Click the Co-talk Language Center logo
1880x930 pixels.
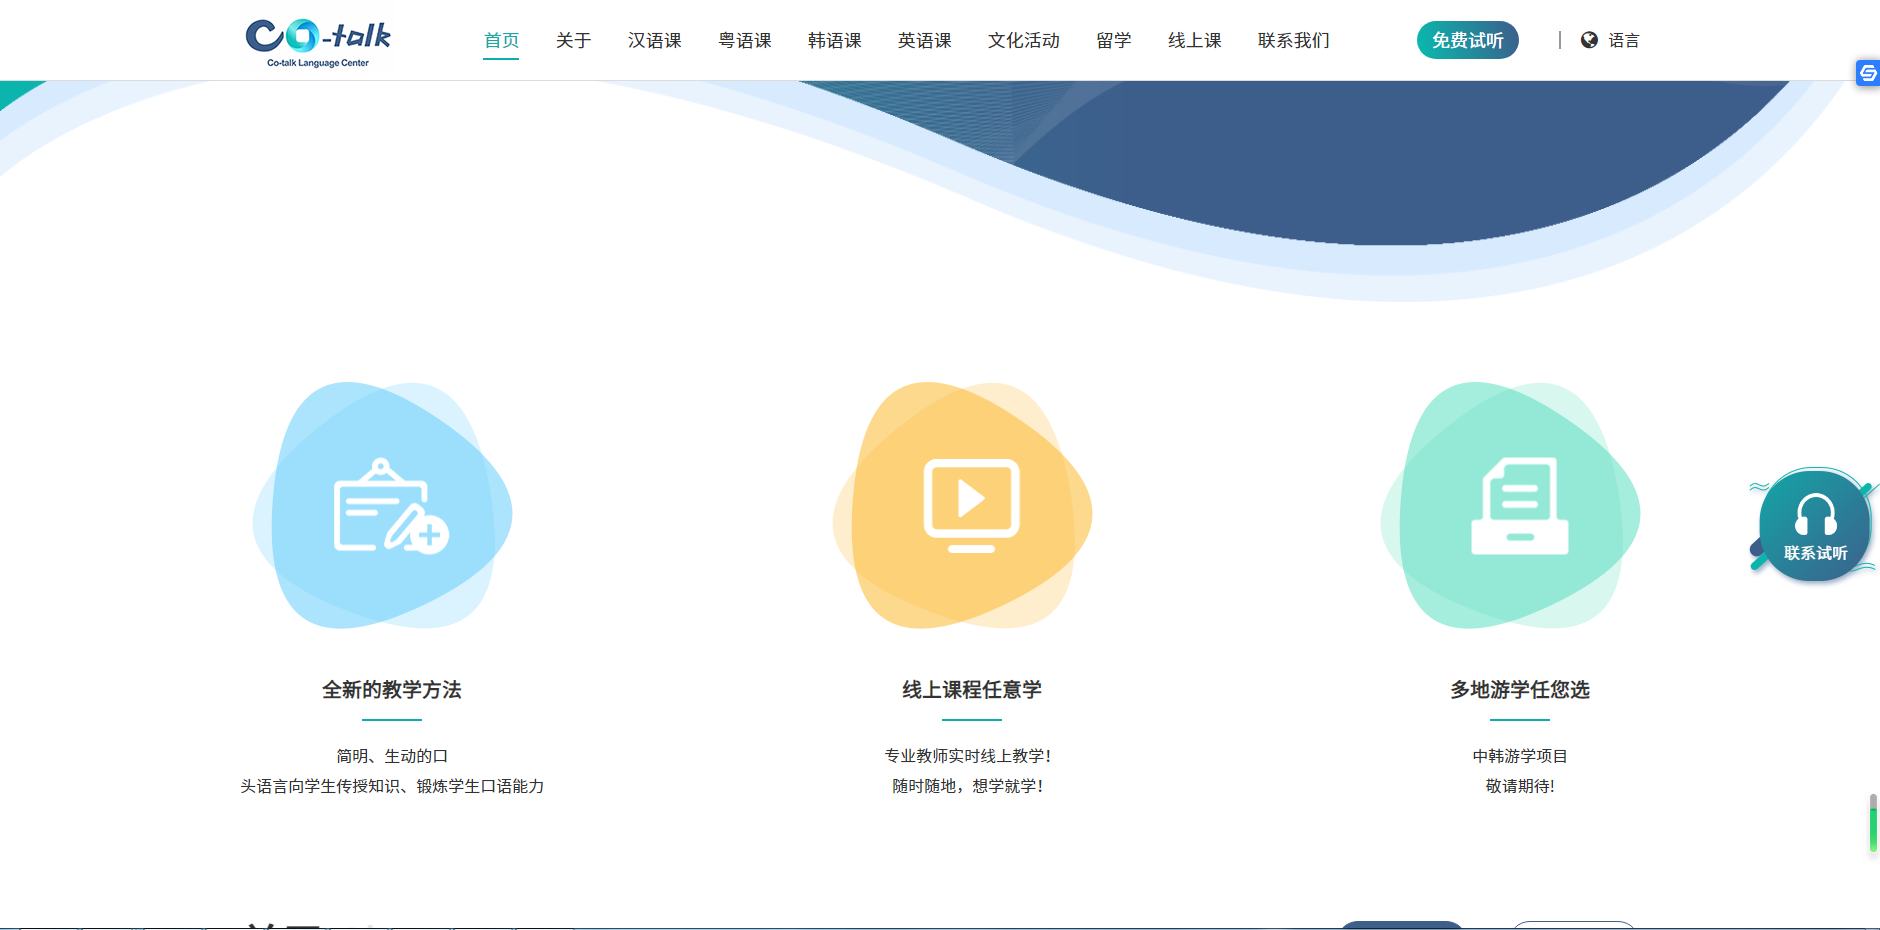tap(318, 42)
